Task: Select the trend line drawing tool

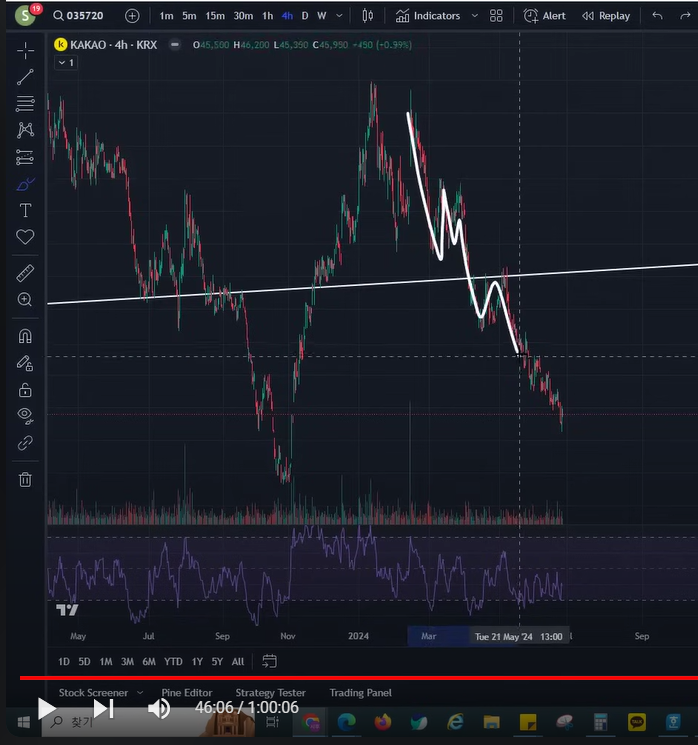Action: pyautogui.click(x=25, y=77)
